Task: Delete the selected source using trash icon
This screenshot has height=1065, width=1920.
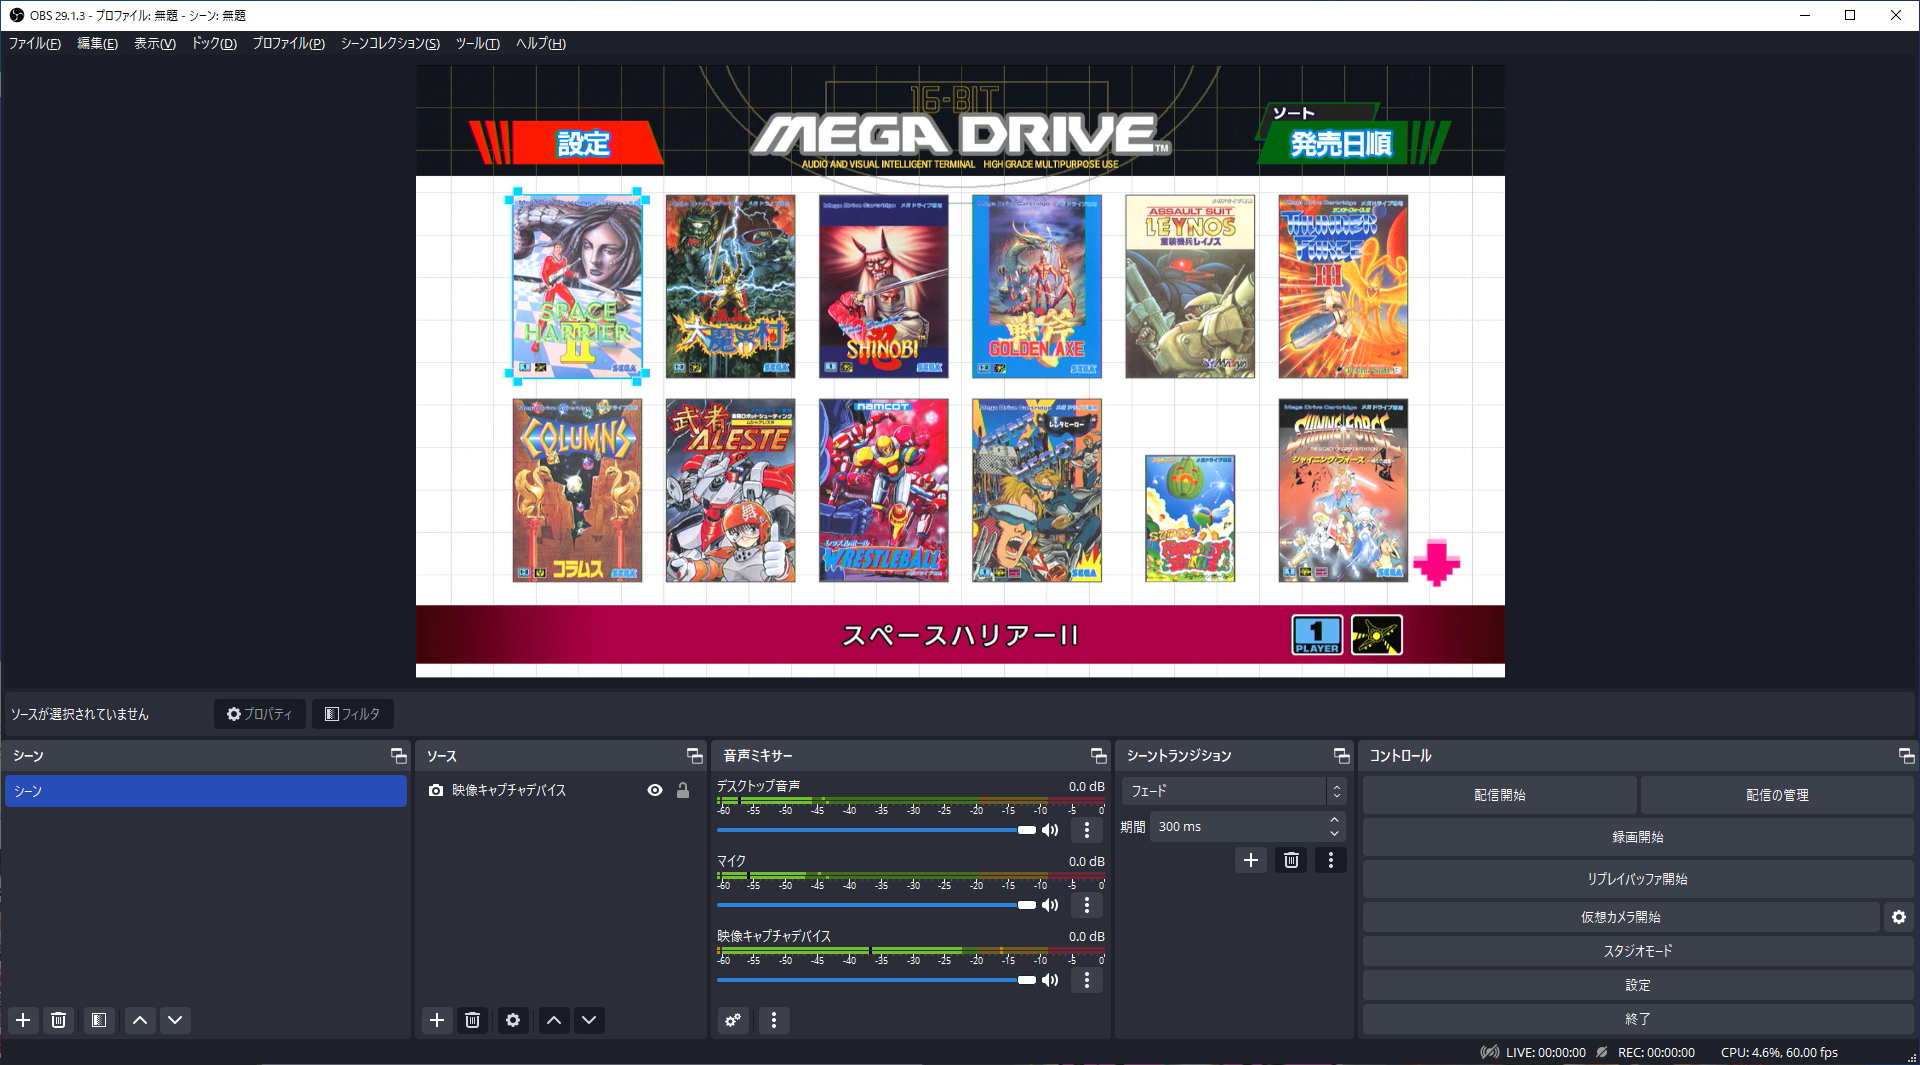Action: click(x=472, y=1020)
